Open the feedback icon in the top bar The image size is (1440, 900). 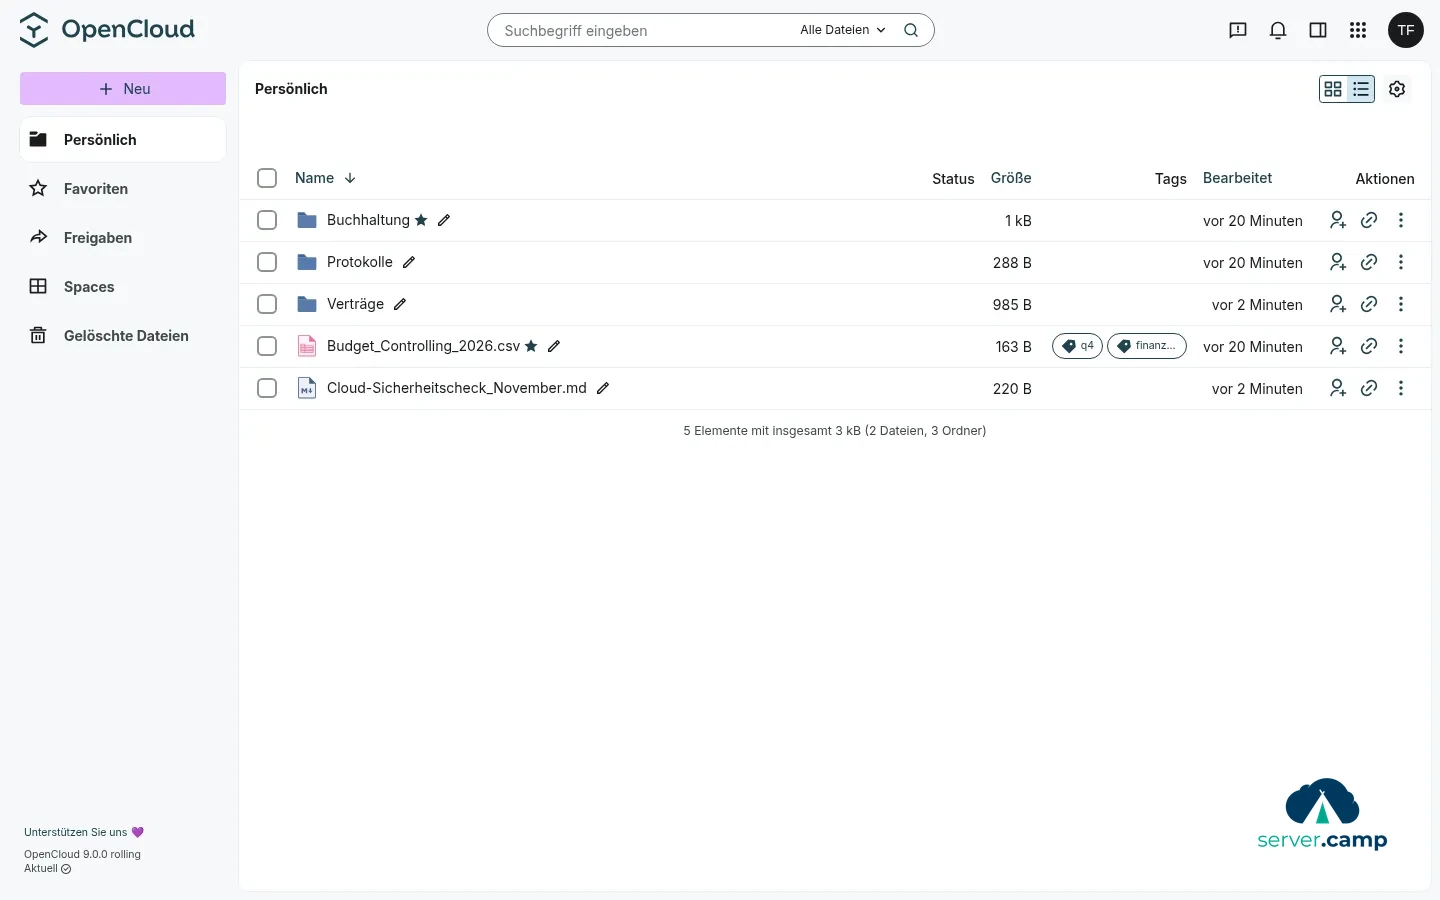pyautogui.click(x=1238, y=30)
